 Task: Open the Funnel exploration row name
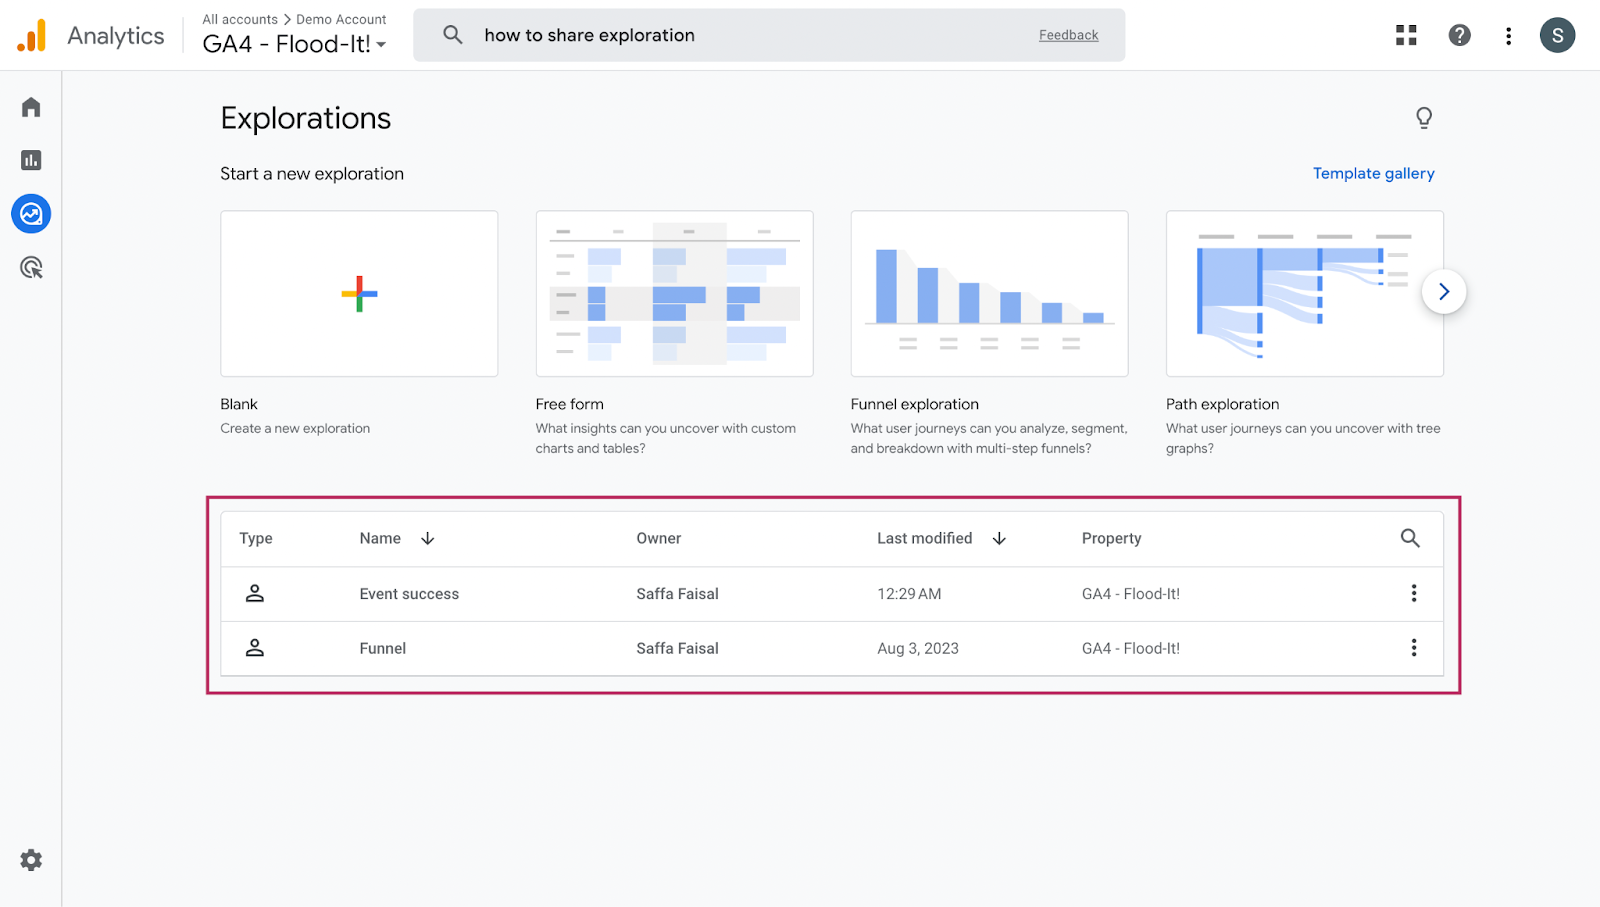(x=383, y=648)
